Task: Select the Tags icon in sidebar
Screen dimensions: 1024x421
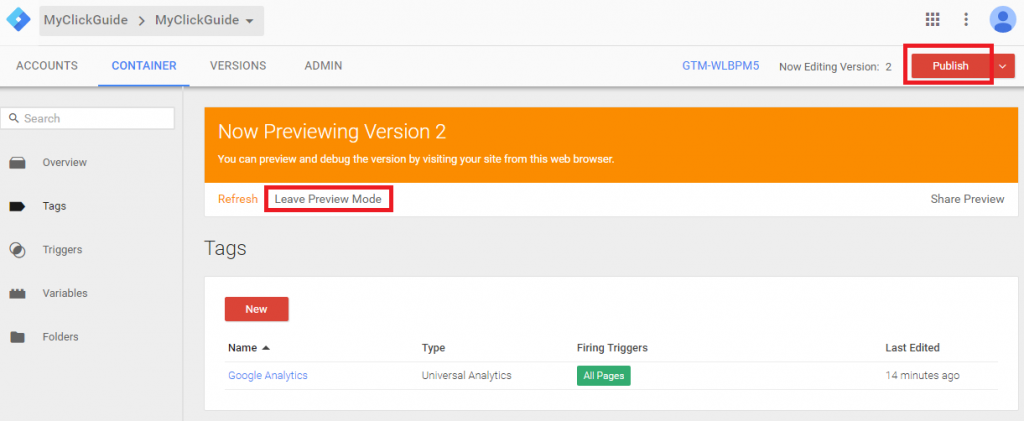Action: [17, 206]
